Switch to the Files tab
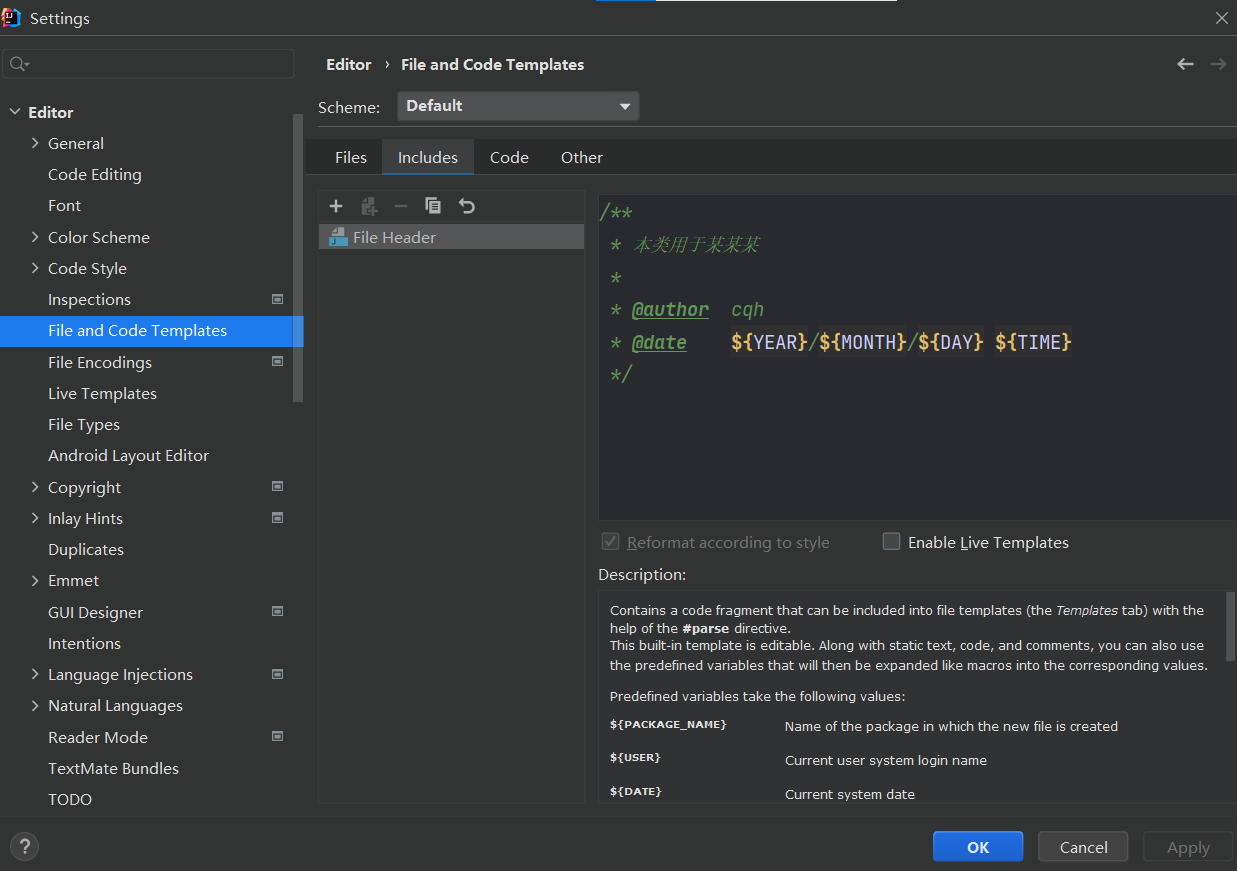The image size is (1237, 871). pyautogui.click(x=351, y=157)
